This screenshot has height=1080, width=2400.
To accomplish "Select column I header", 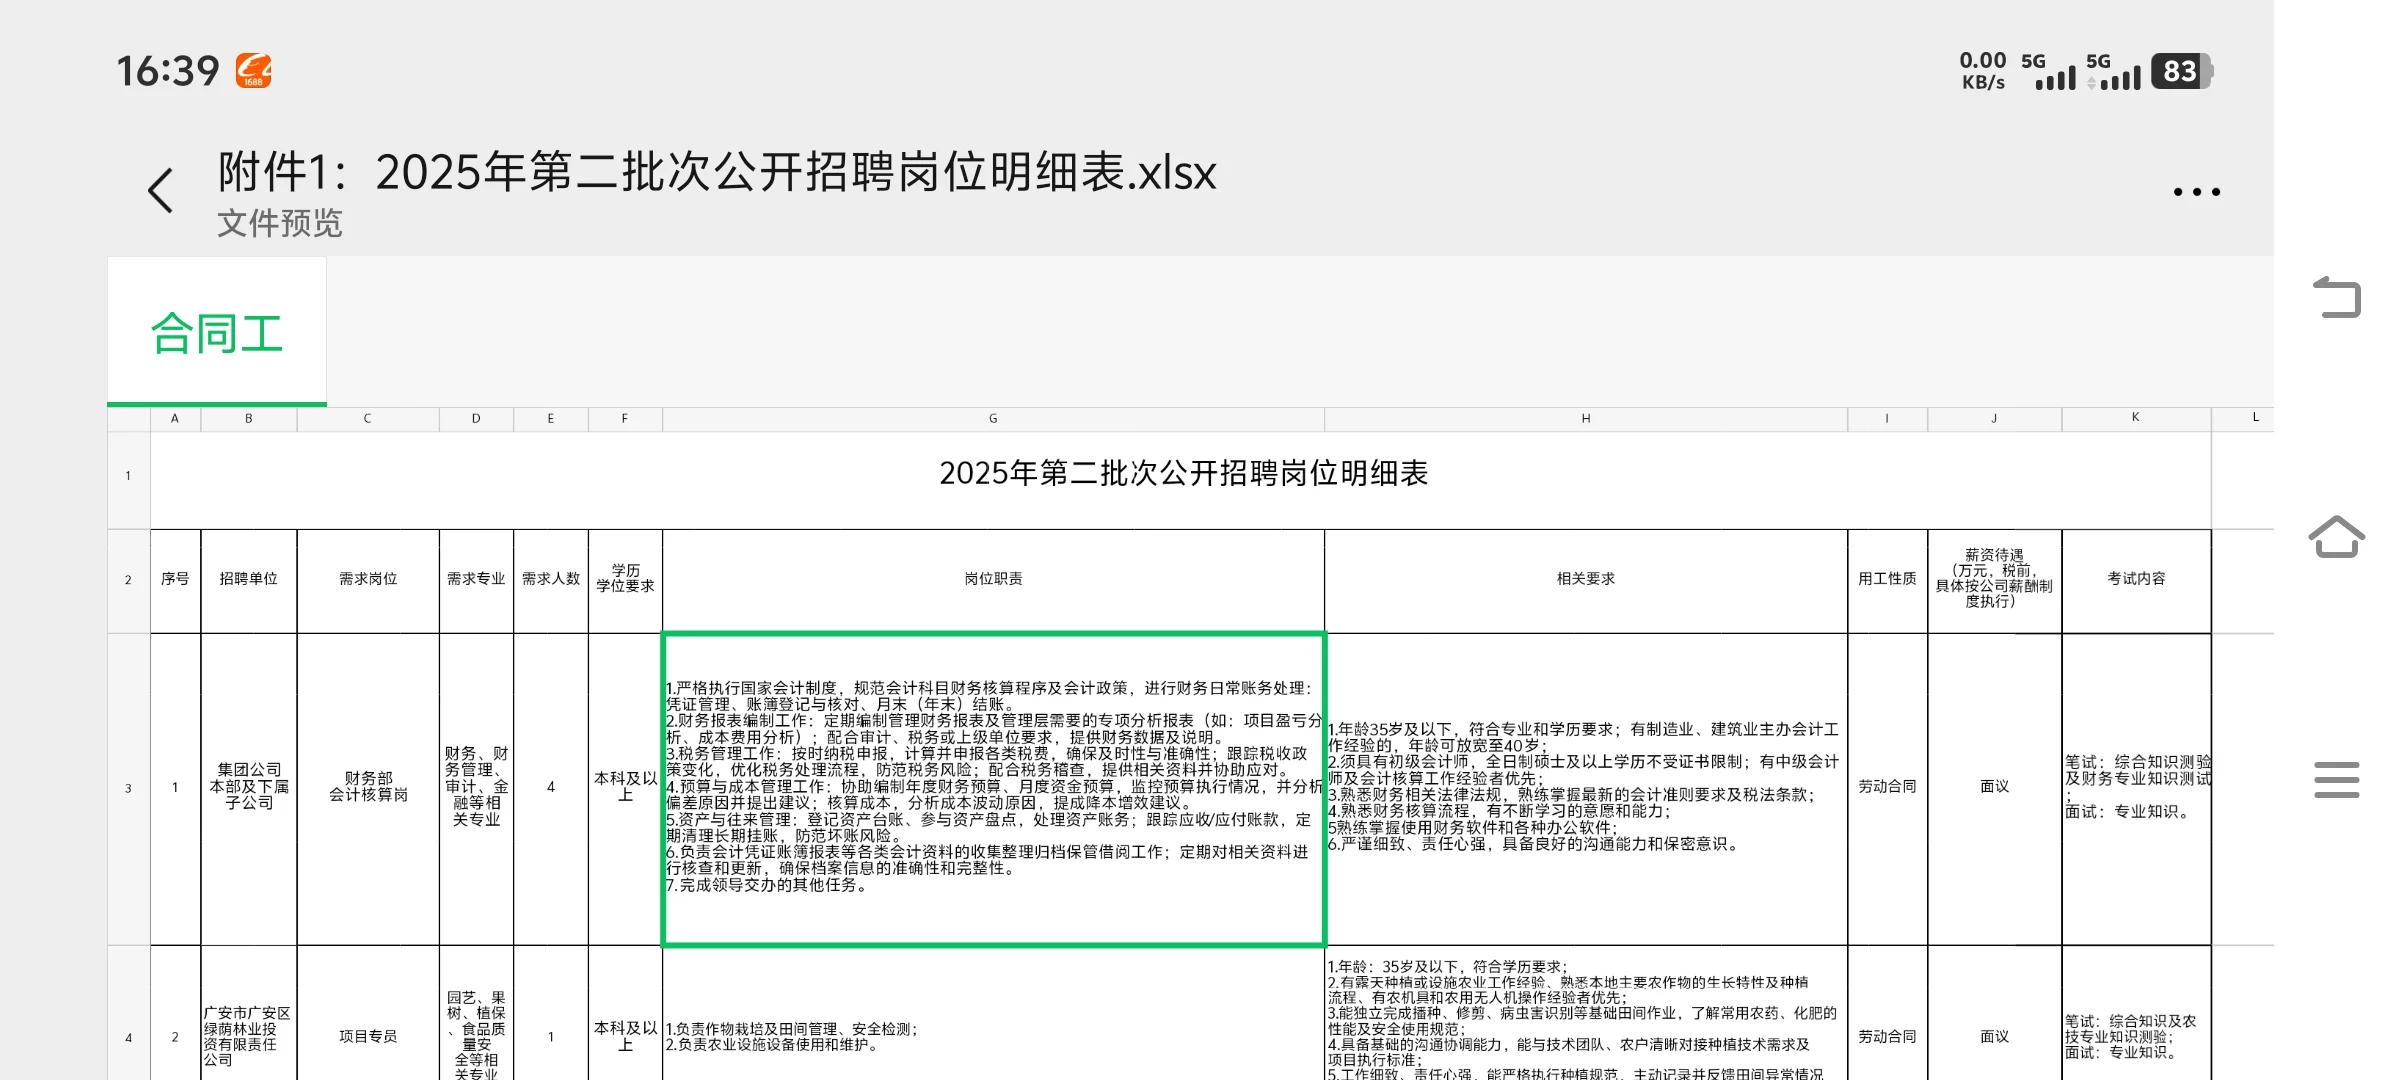I will coord(1888,419).
